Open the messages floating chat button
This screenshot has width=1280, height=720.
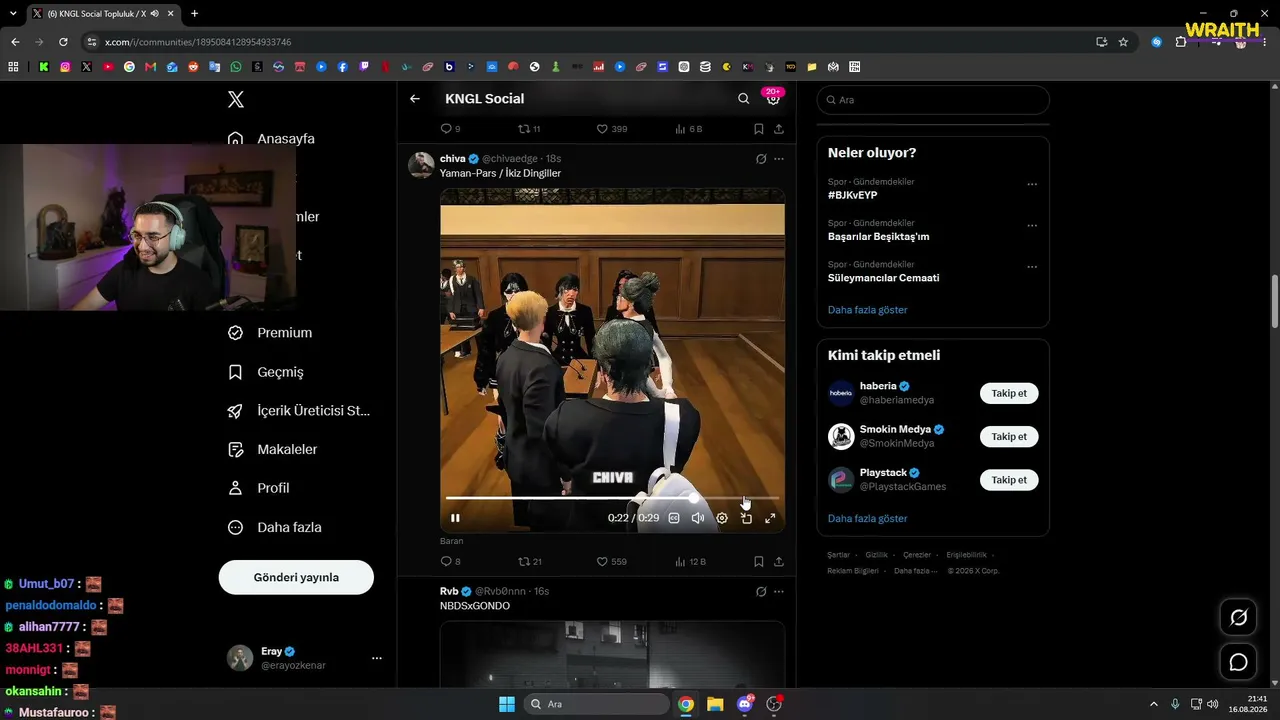point(1238,662)
